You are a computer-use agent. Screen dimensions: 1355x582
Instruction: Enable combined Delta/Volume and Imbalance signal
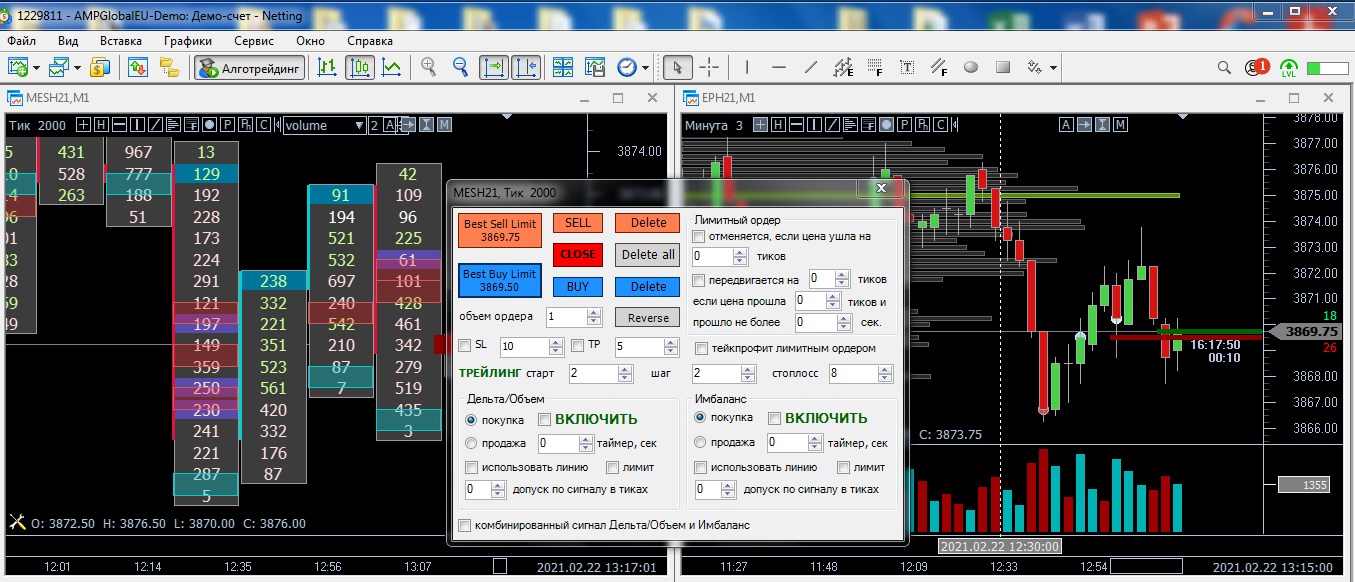coord(464,525)
